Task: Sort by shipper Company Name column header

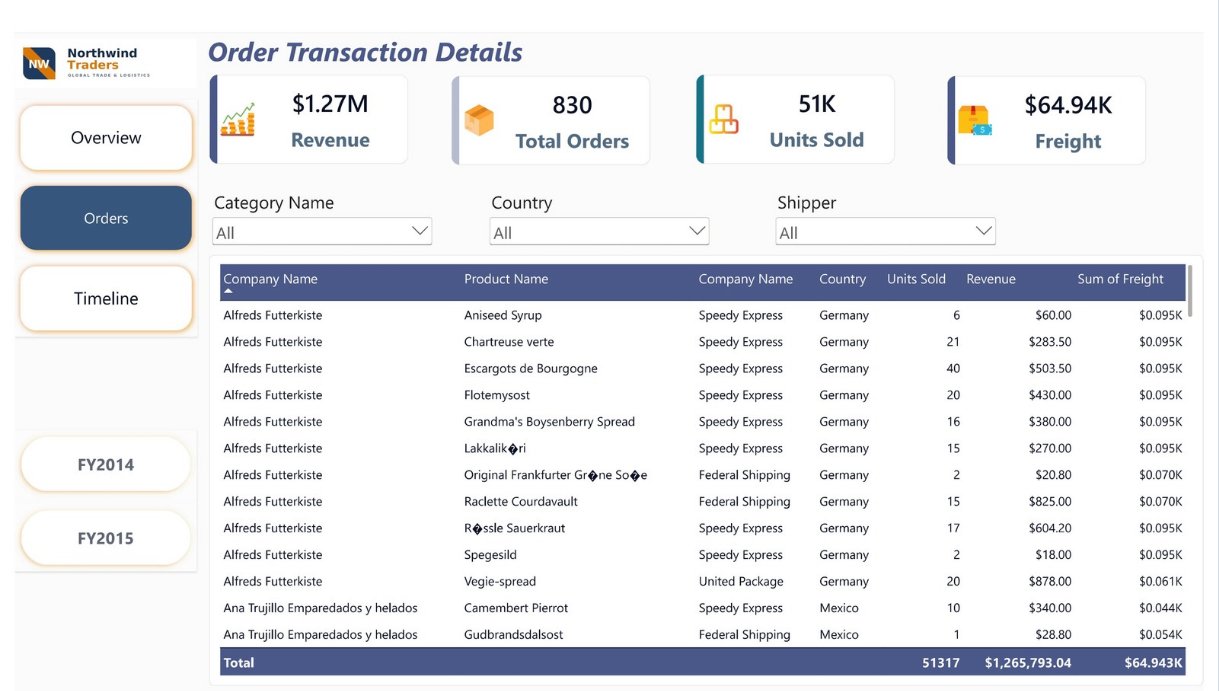Action: [746, 279]
